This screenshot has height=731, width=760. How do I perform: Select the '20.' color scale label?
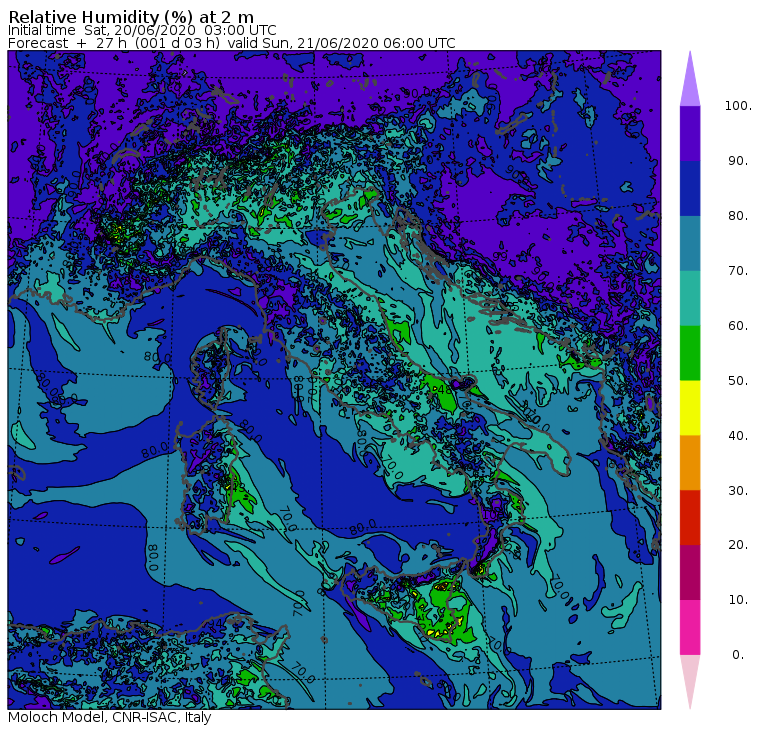(x=738, y=545)
